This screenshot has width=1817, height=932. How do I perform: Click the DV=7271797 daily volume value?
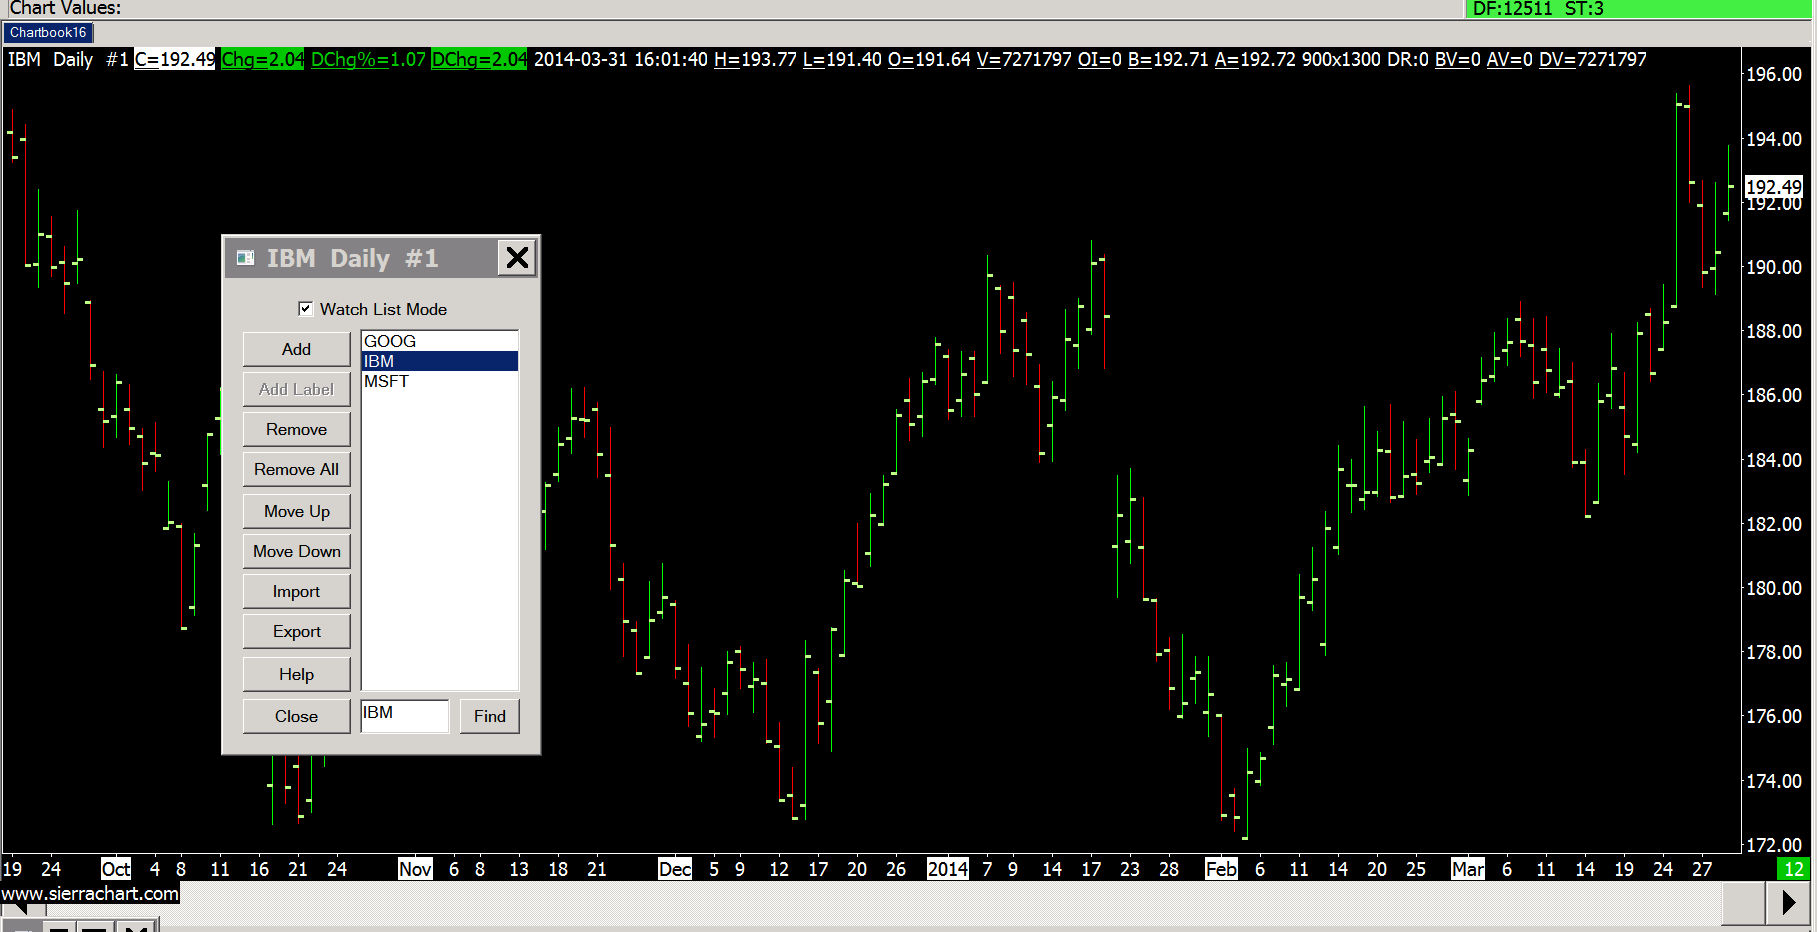tap(1592, 59)
